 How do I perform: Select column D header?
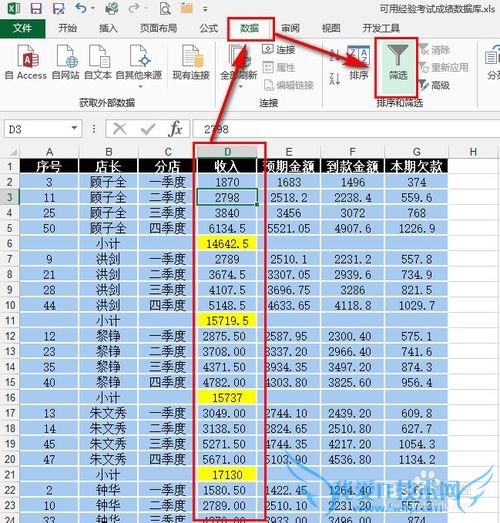(x=227, y=152)
